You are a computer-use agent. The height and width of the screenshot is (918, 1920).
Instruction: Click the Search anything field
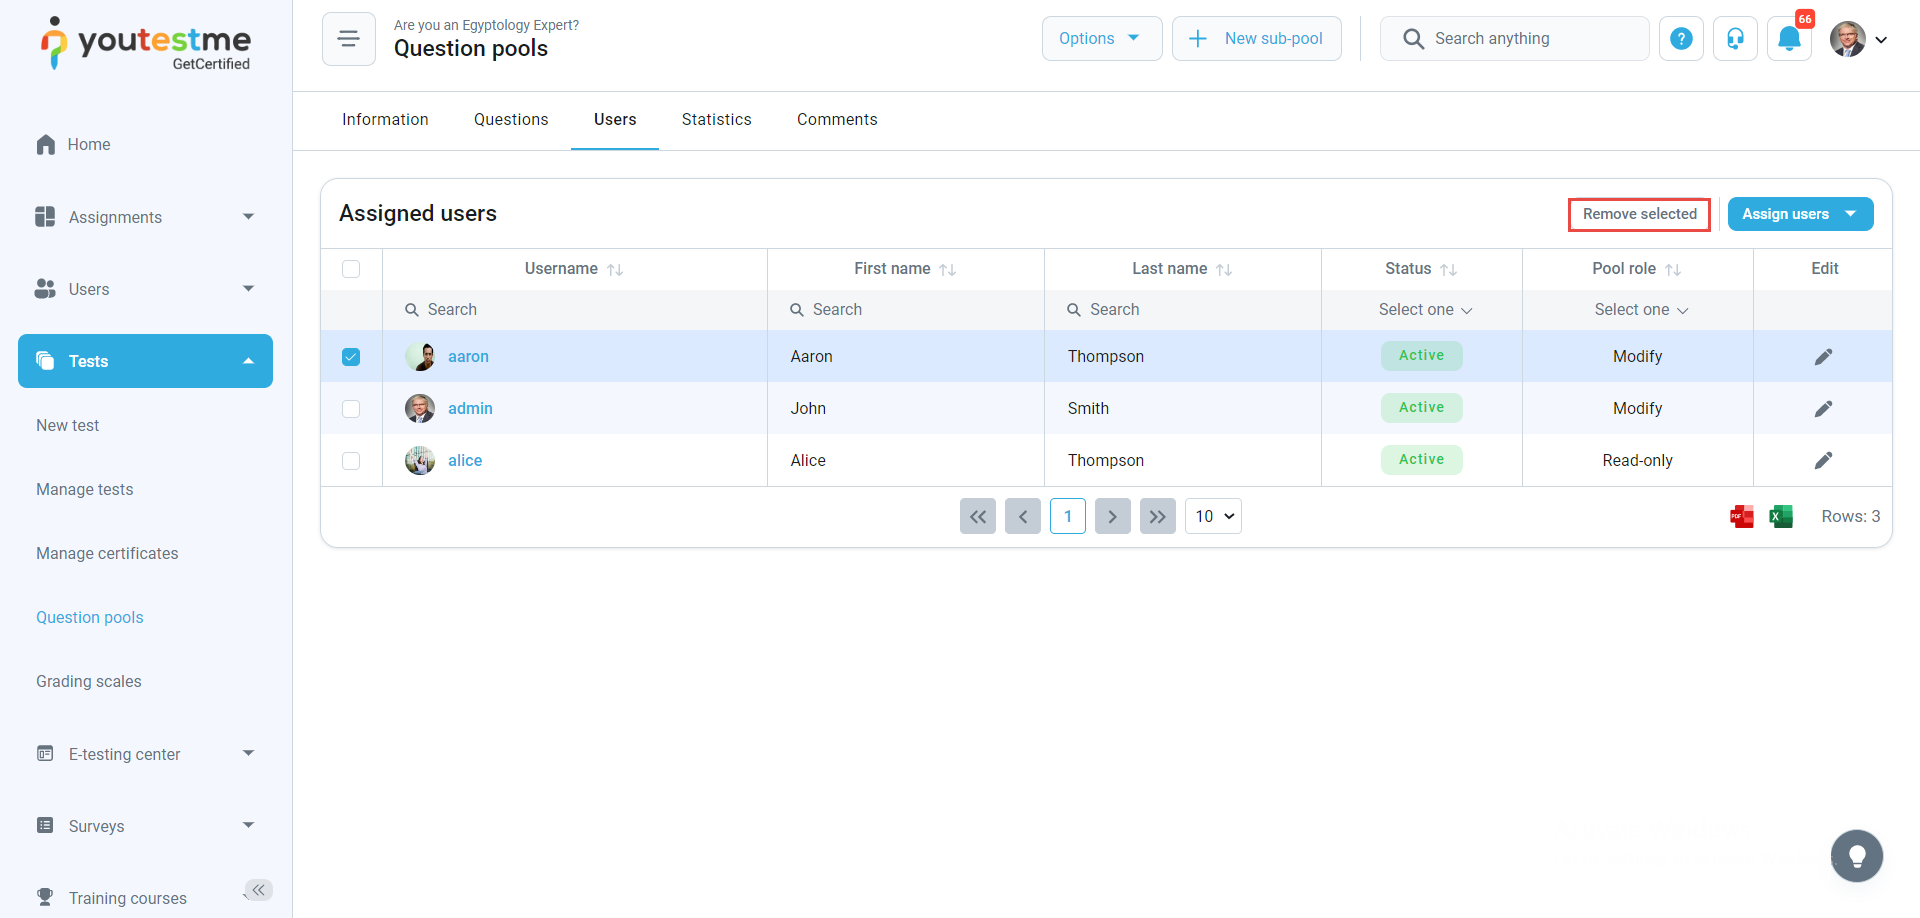pos(1515,39)
